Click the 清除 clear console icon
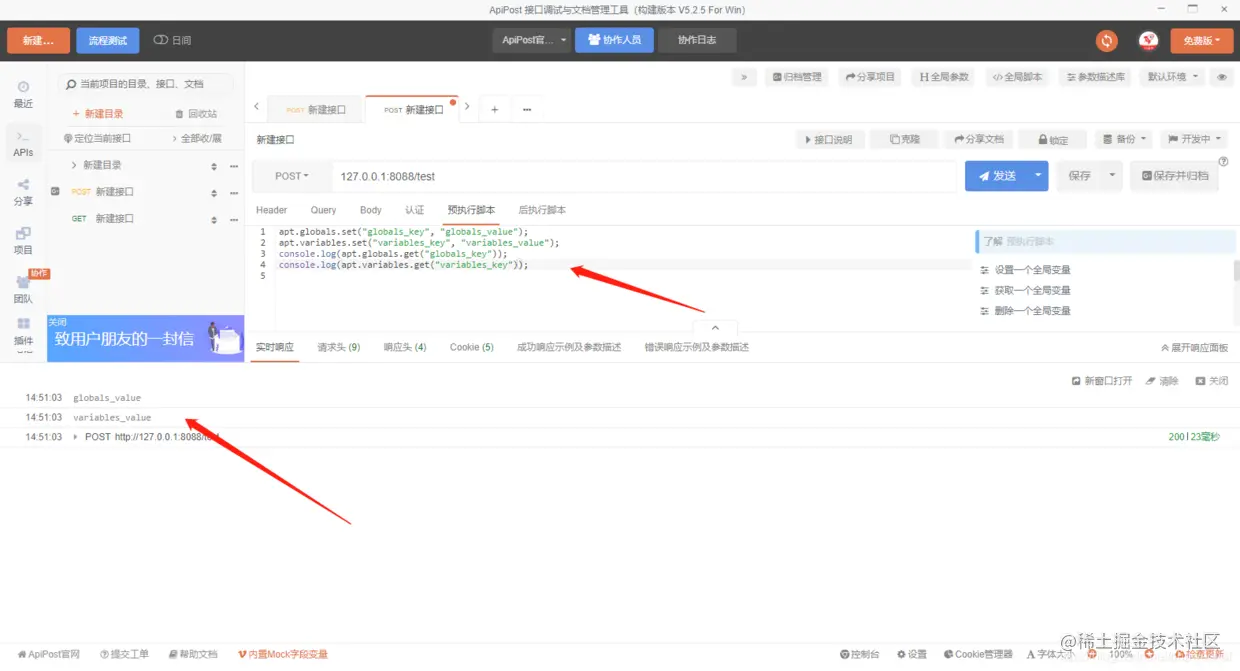The image size is (1240, 671). coord(1162,381)
